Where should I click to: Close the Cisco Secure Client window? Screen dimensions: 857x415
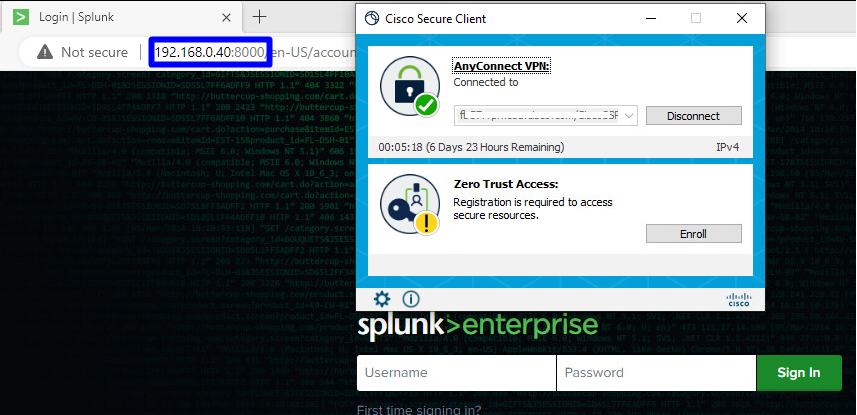[x=742, y=19]
